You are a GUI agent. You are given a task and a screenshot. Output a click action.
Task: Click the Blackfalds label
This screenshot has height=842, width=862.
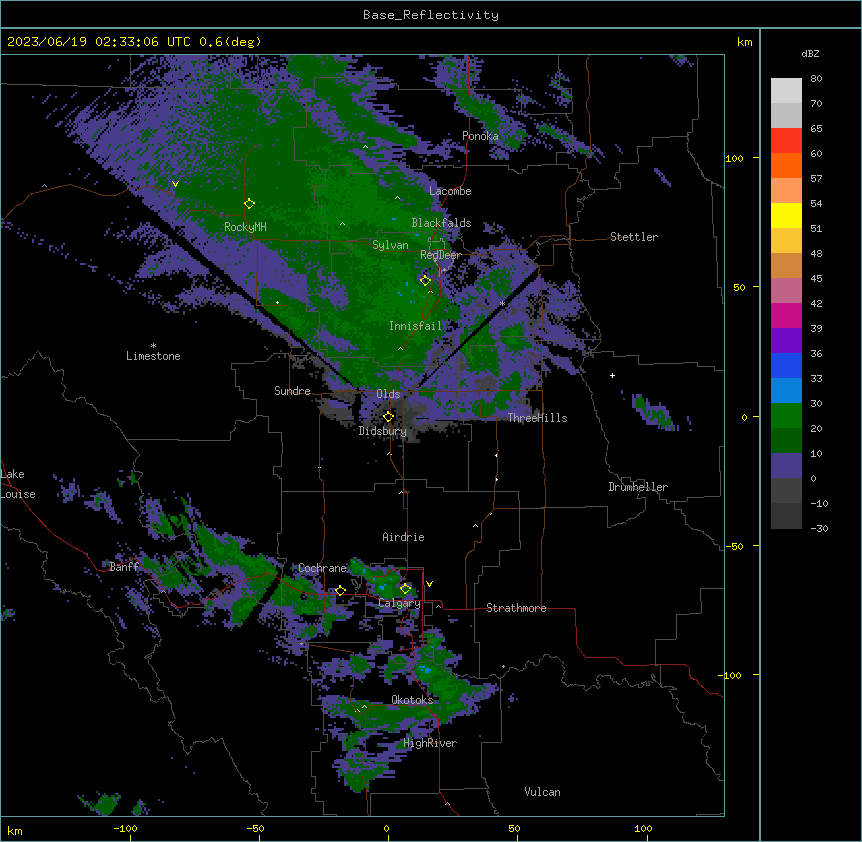(441, 223)
